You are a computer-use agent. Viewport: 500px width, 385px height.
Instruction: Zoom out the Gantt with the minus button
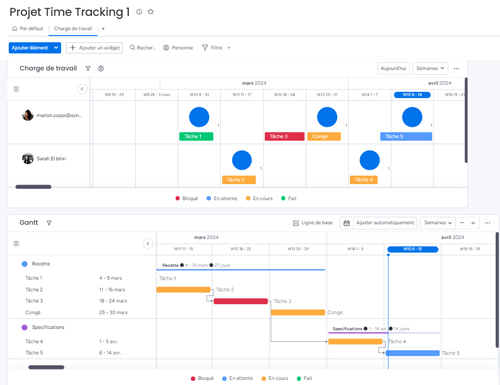(462, 223)
